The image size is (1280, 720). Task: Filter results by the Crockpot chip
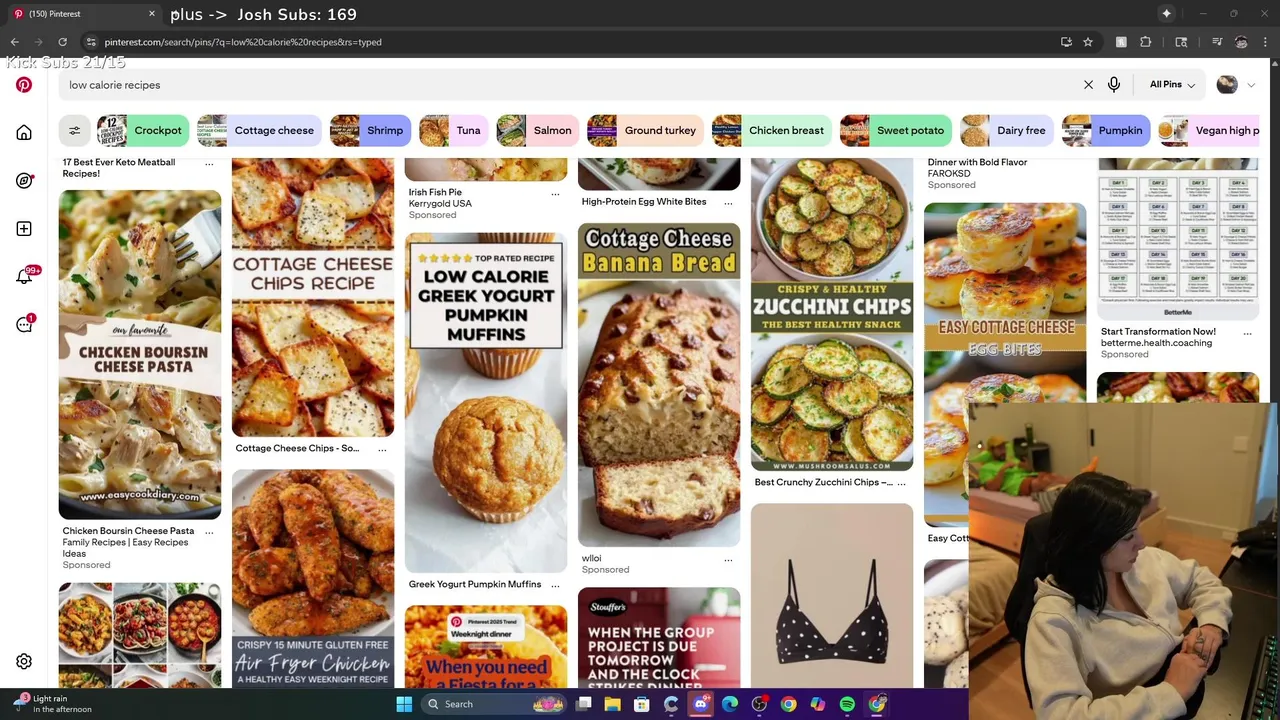coord(142,130)
